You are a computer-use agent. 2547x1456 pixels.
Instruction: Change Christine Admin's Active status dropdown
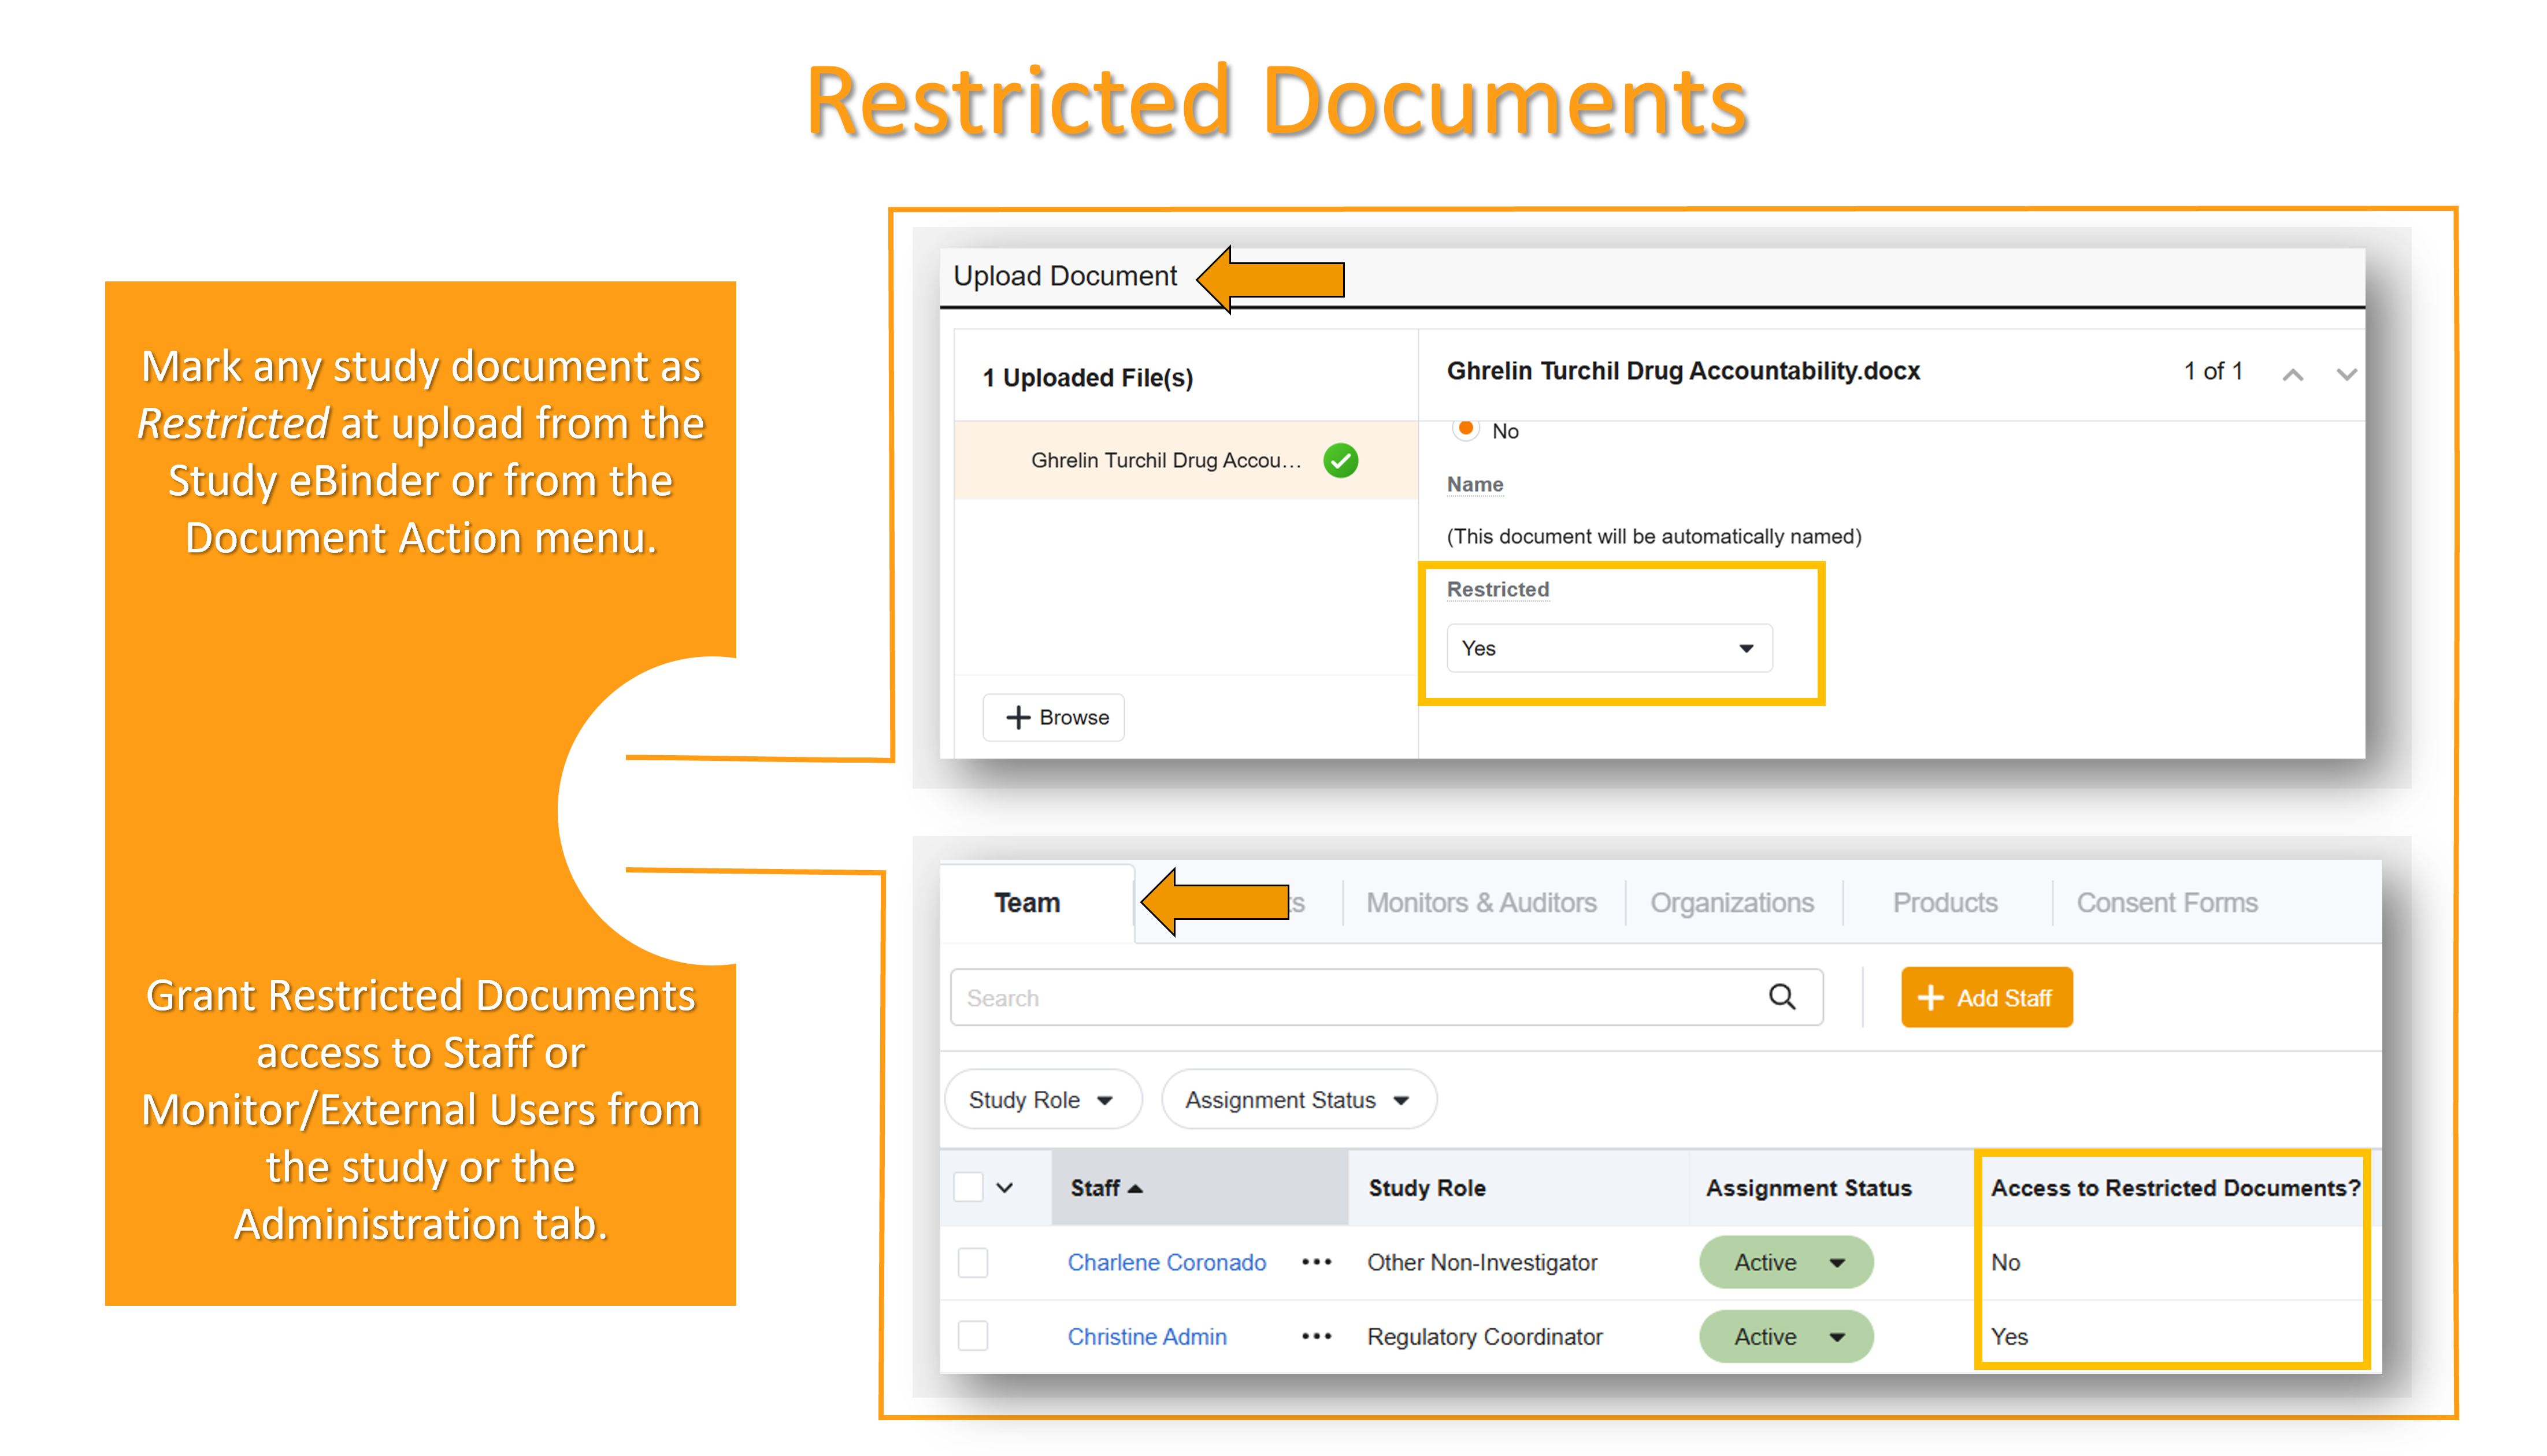coord(1786,1336)
